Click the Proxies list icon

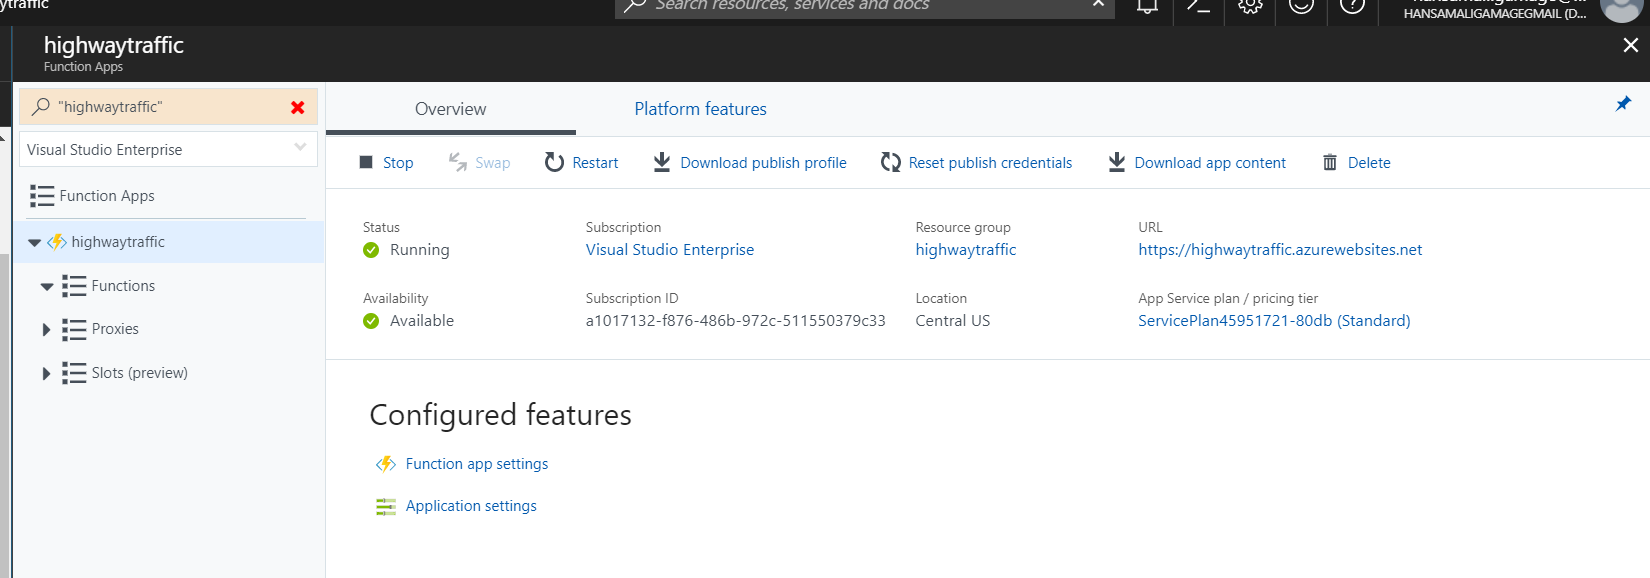coord(74,329)
